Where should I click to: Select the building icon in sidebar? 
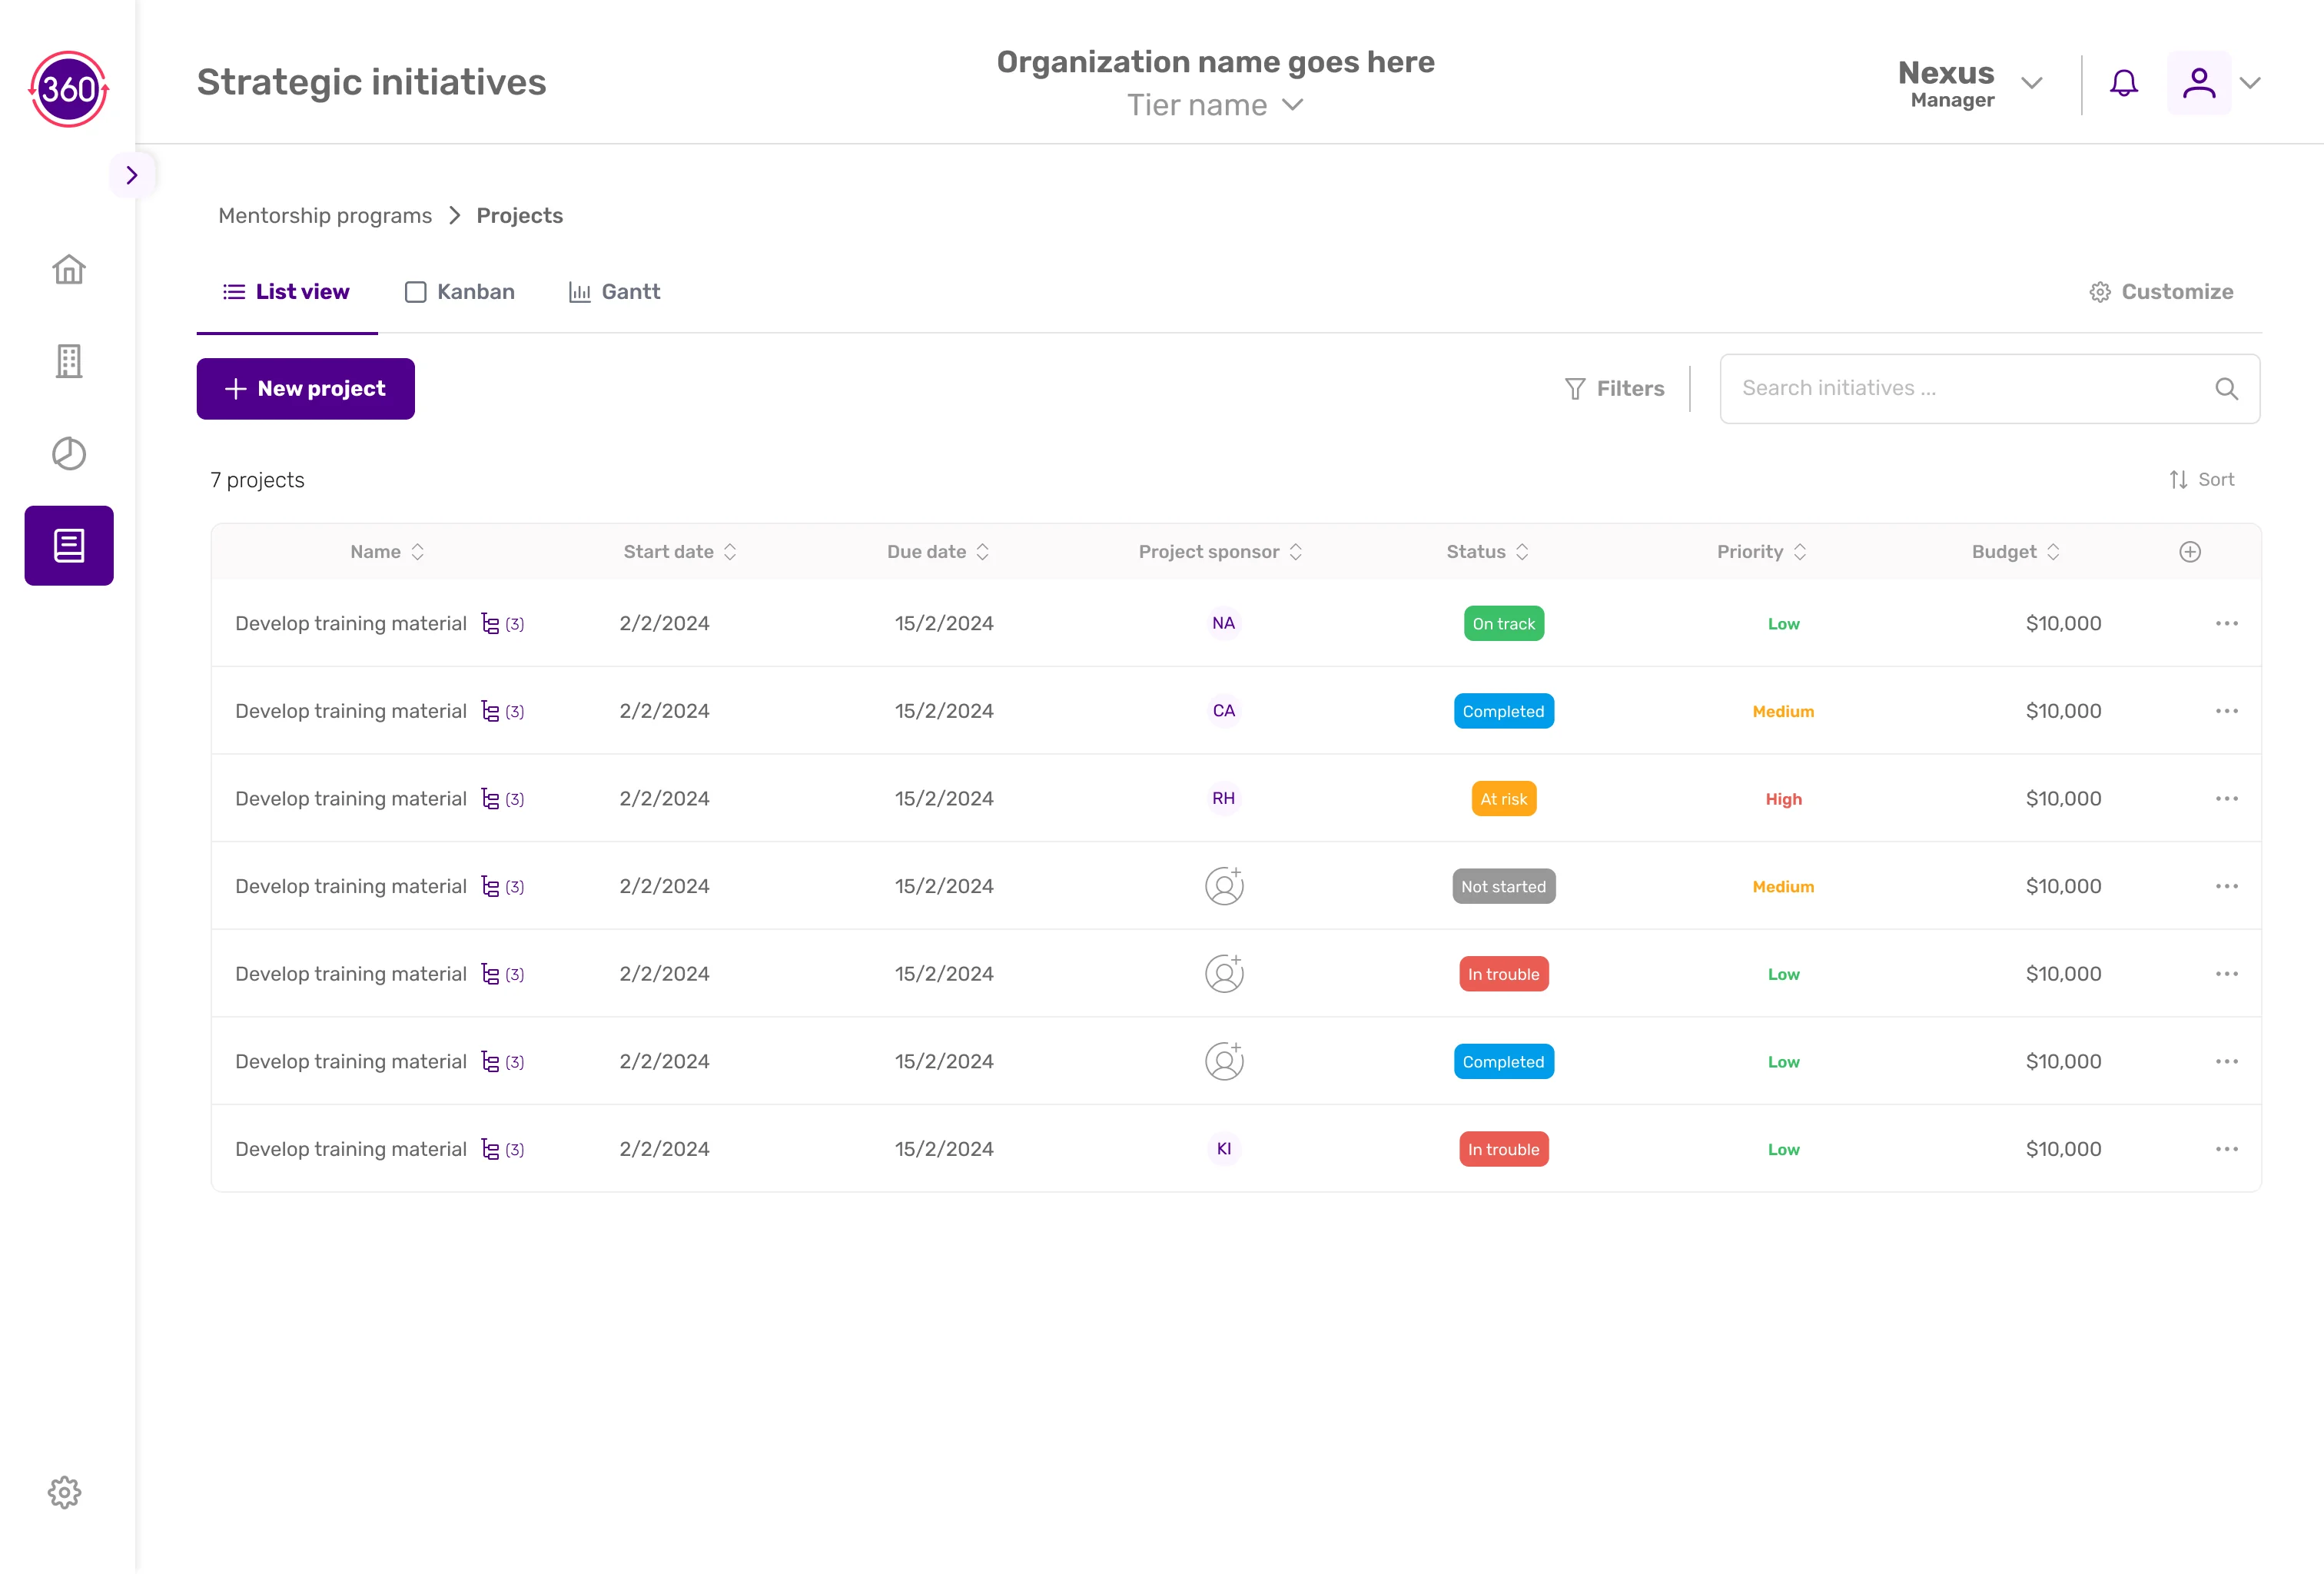click(68, 361)
